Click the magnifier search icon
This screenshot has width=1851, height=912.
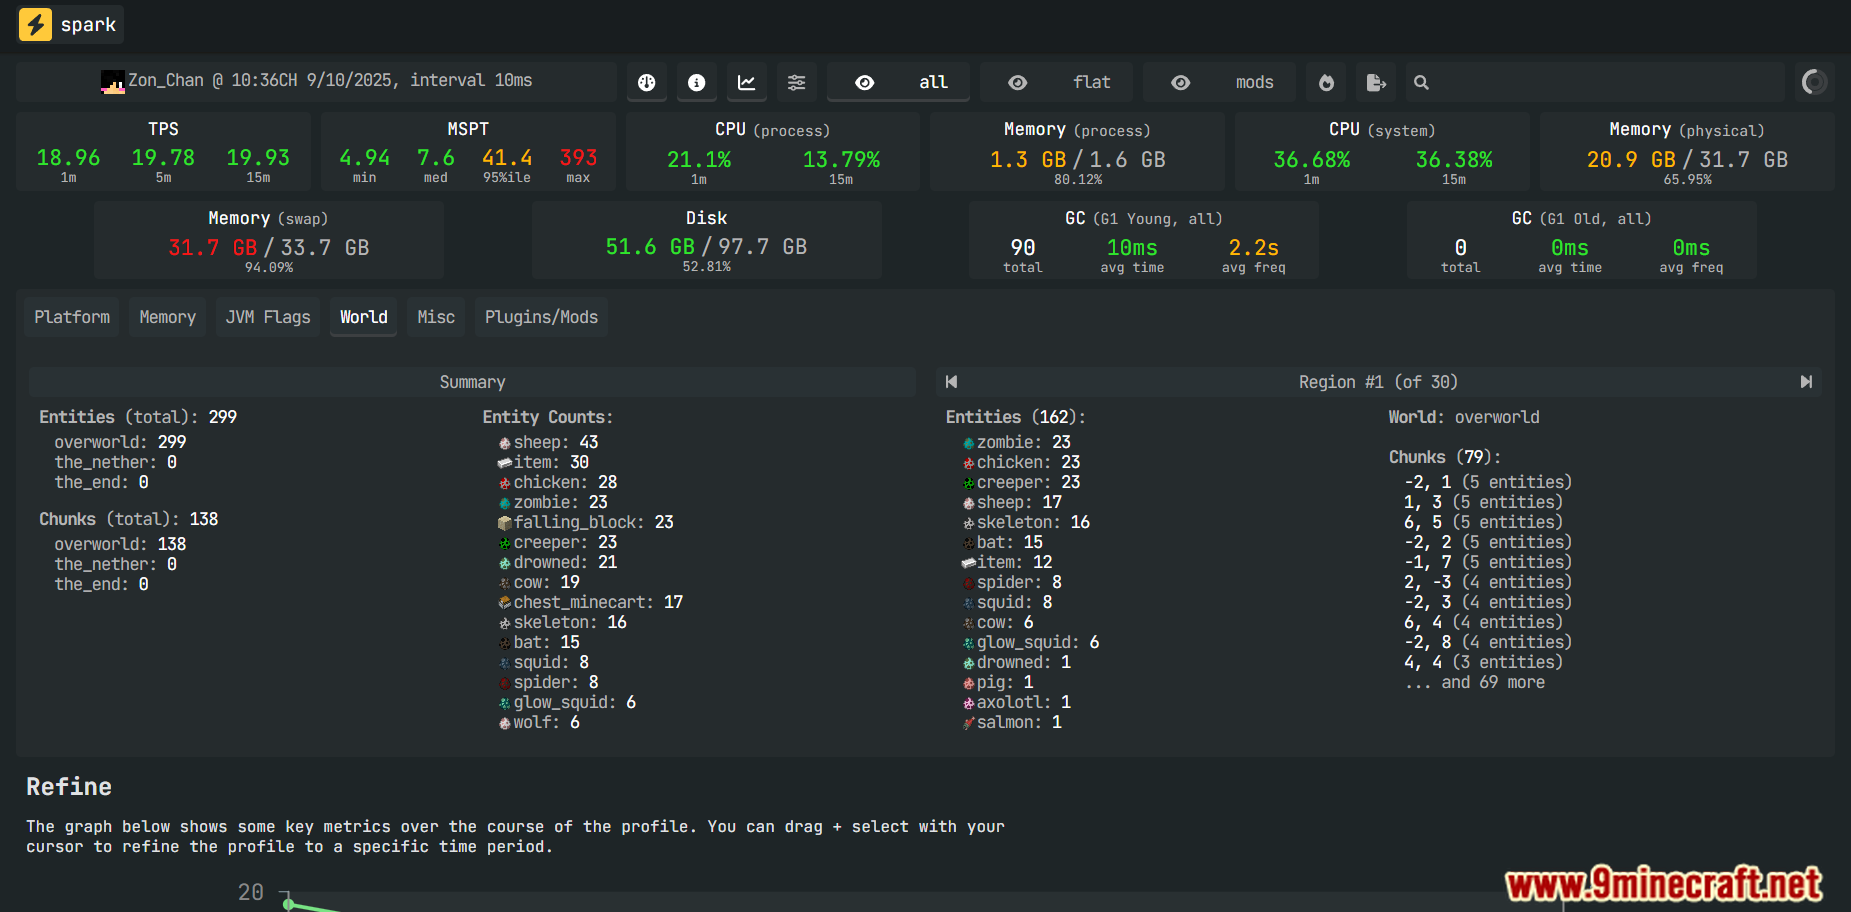click(1421, 82)
